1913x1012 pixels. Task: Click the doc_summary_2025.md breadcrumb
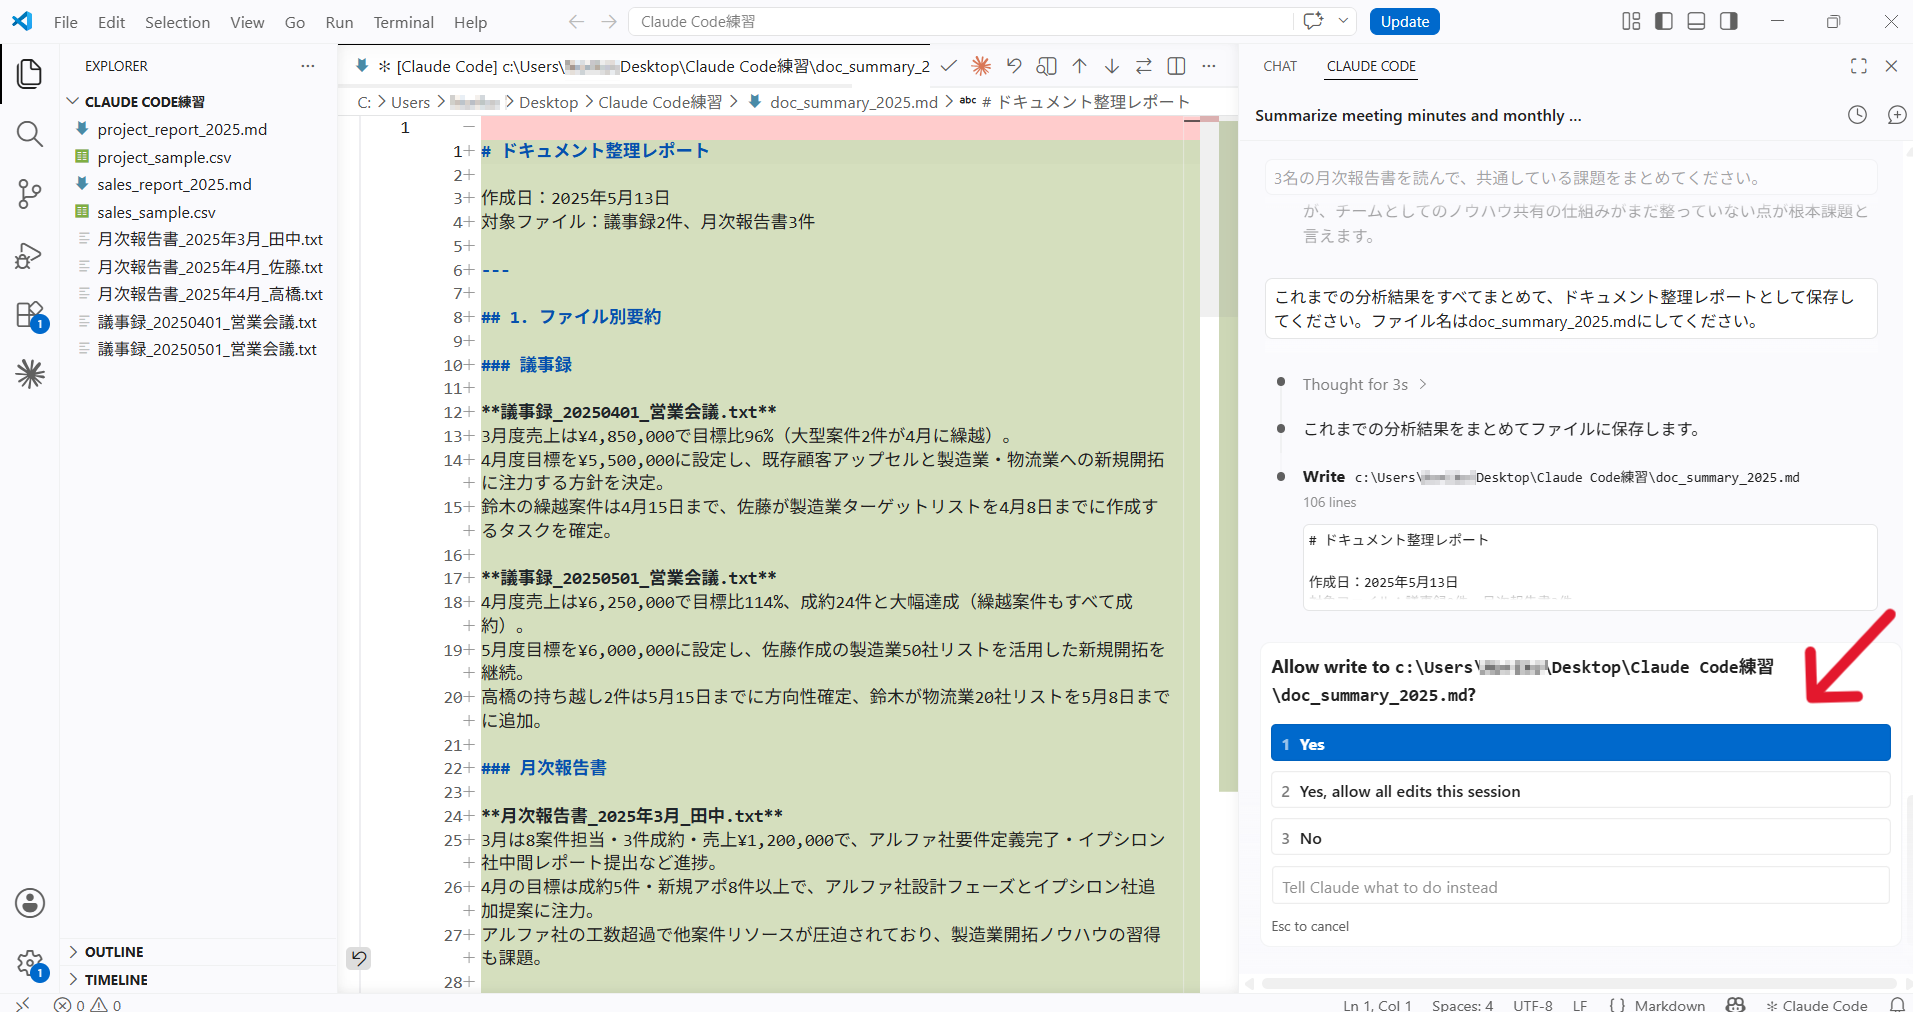click(853, 102)
